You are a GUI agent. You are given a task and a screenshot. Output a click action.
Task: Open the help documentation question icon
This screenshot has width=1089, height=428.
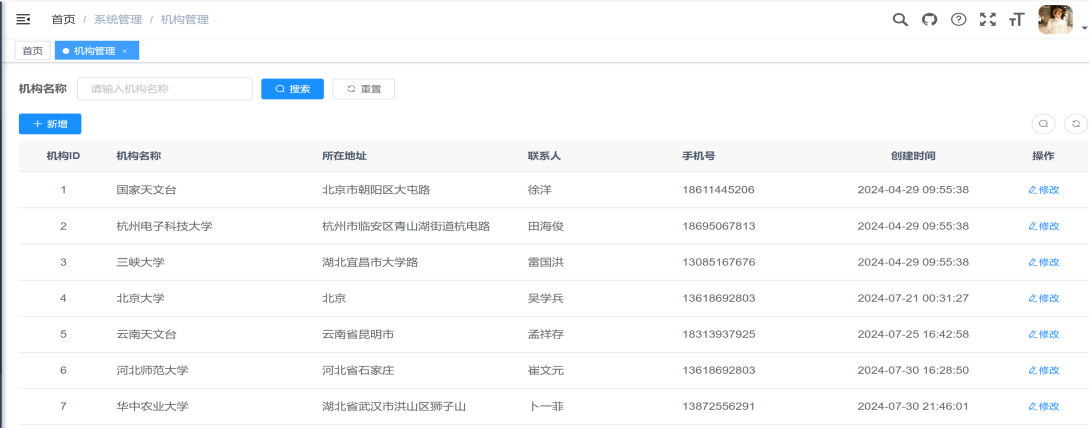click(x=958, y=19)
